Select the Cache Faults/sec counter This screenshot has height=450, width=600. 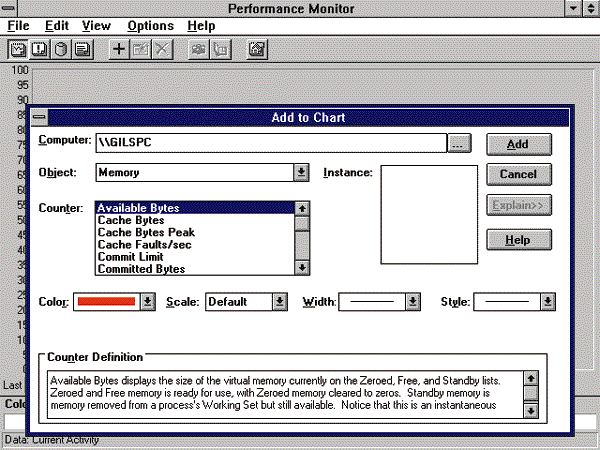195,245
